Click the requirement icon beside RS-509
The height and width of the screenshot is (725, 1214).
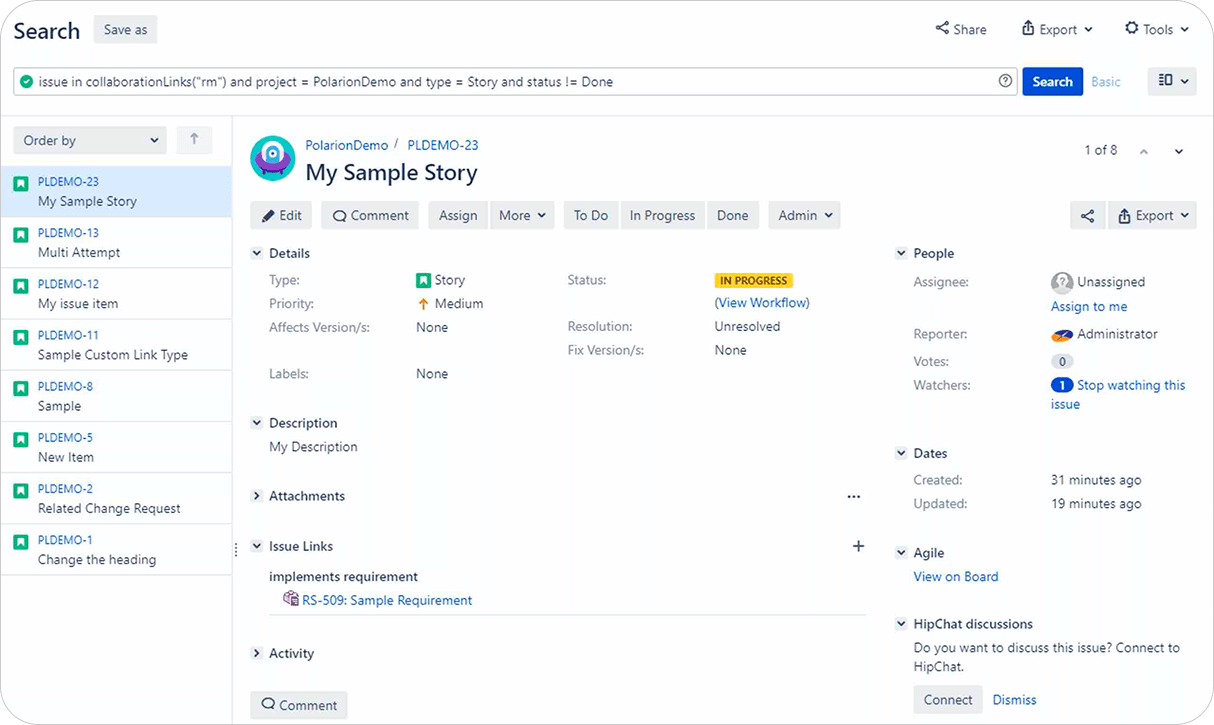click(x=291, y=599)
